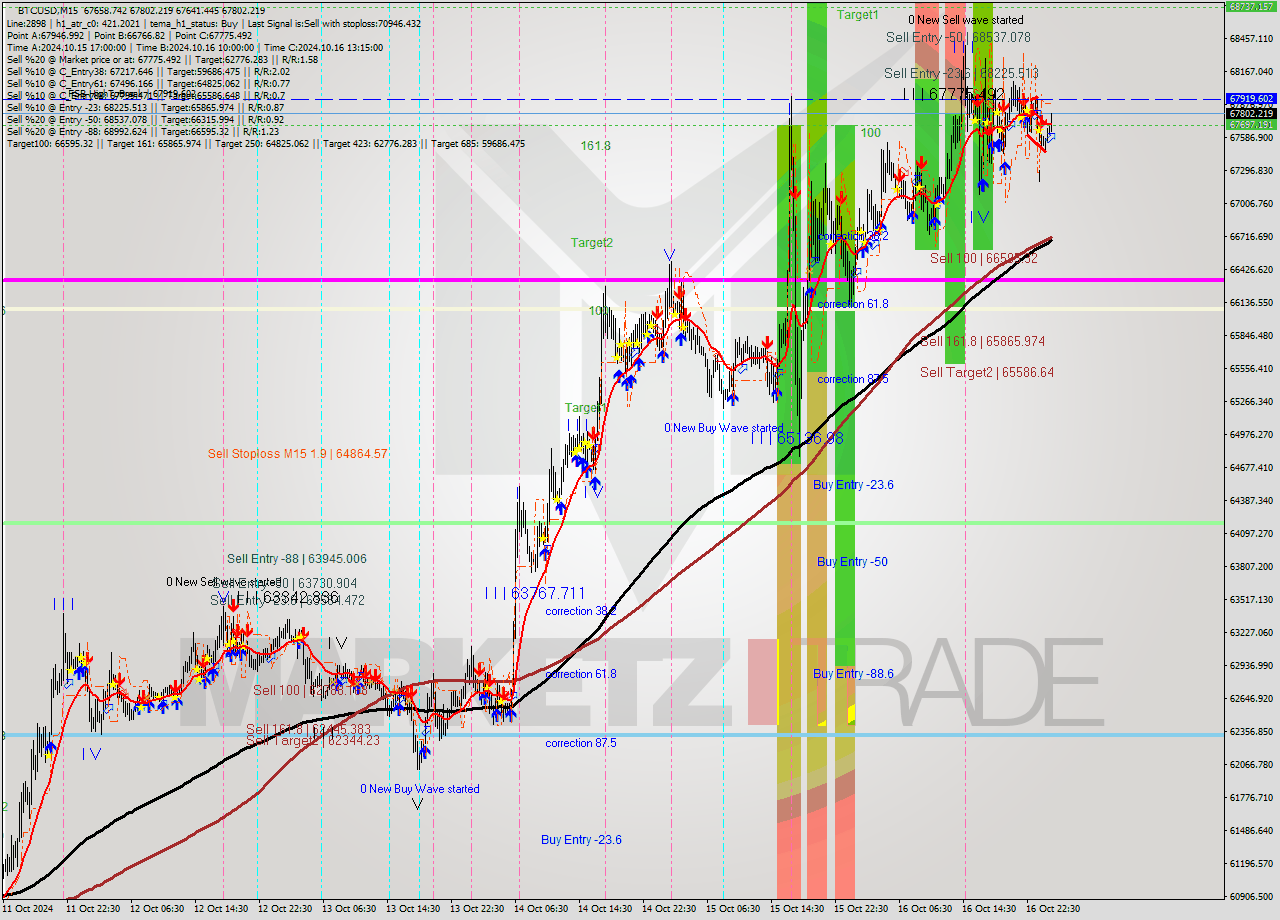Image resolution: width=1280 pixels, height=920 pixels.
Task: Click the 'Sell 100 | 66595.32' label
Action: (984, 258)
